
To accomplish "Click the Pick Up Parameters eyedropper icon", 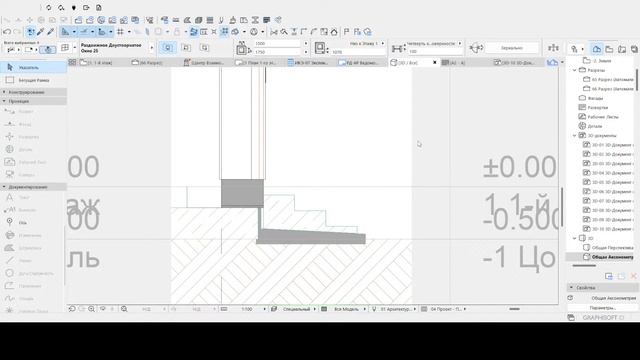I will [x=40, y=32].
